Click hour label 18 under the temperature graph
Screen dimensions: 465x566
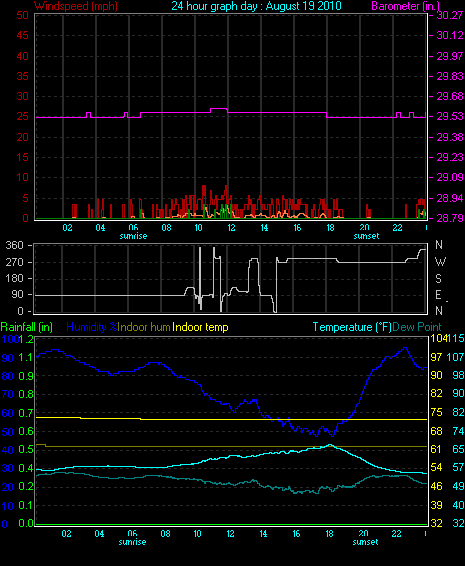tap(329, 534)
